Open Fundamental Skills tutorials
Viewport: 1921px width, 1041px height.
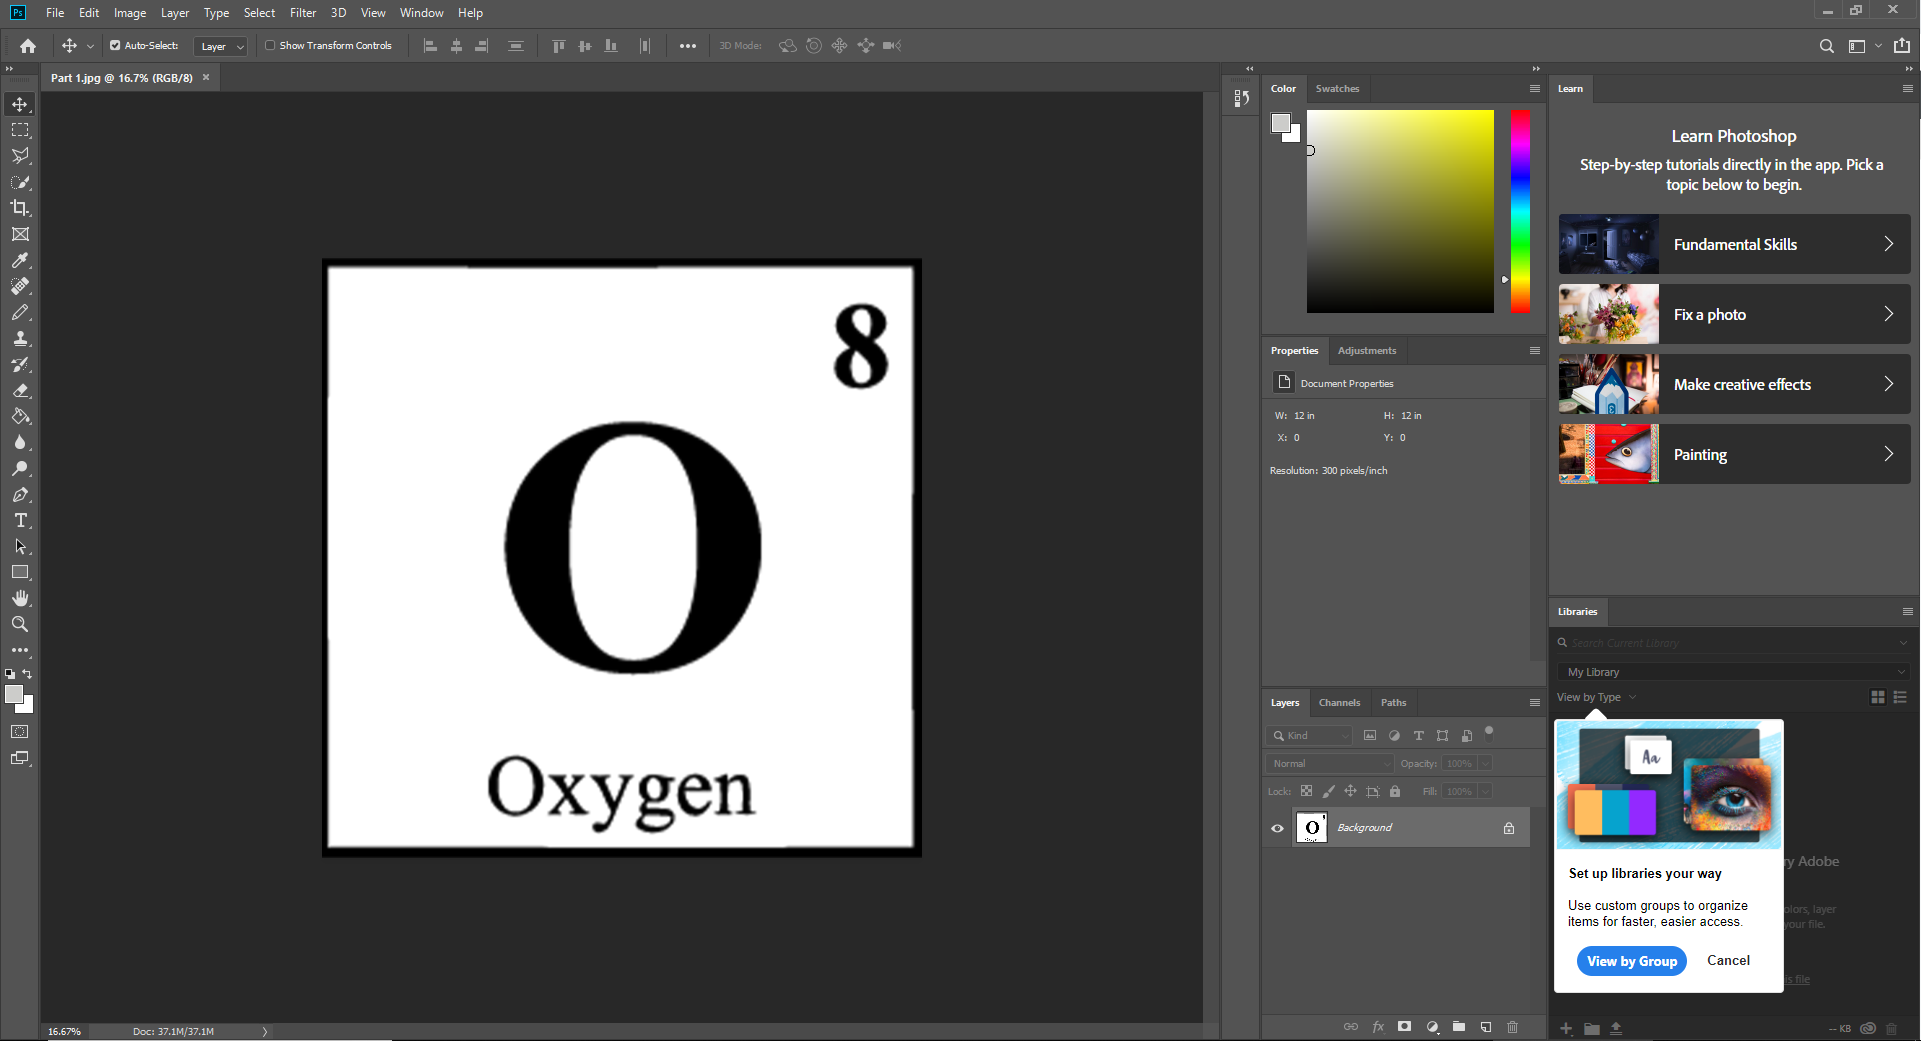click(x=1734, y=244)
